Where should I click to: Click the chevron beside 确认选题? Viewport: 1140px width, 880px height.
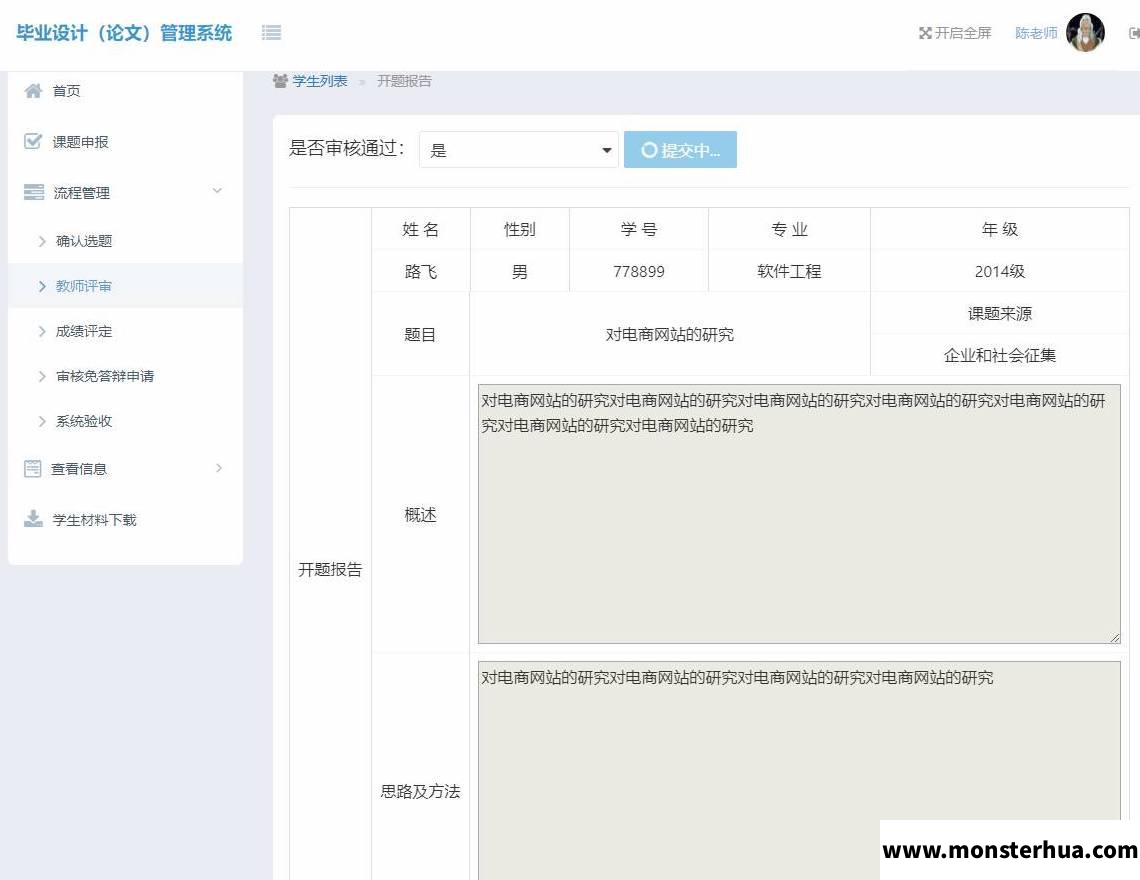(42, 241)
